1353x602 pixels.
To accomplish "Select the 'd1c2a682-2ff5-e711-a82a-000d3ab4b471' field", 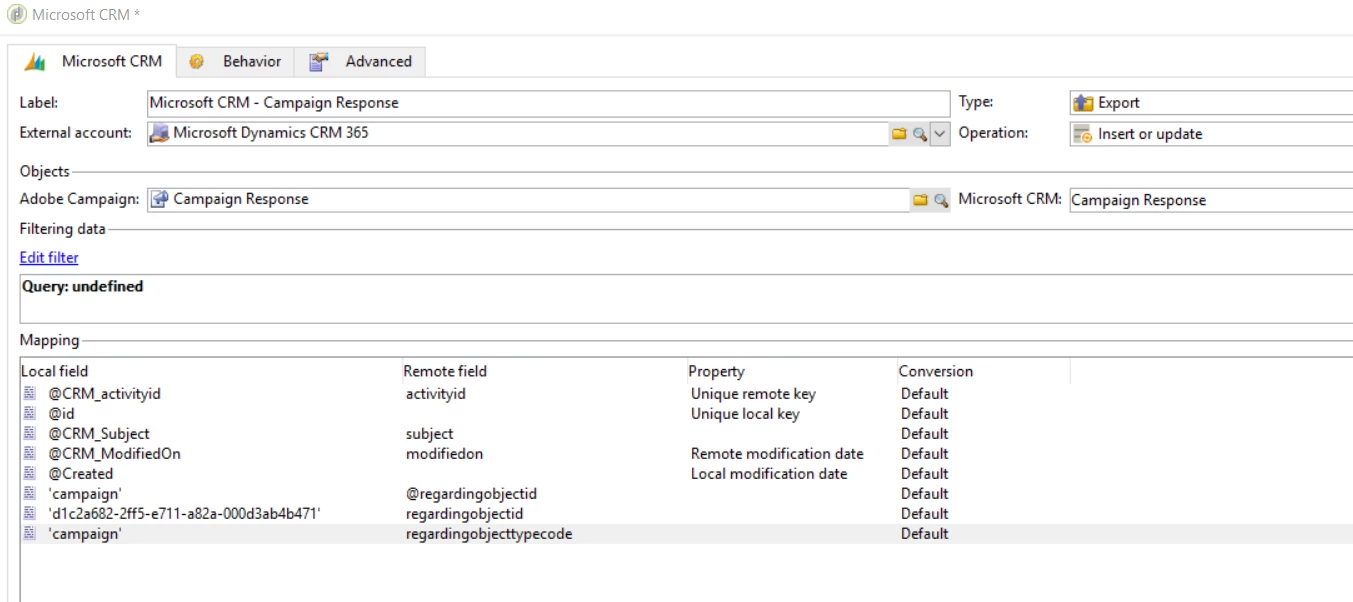I will pyautogui.click(x=184, y=514).
